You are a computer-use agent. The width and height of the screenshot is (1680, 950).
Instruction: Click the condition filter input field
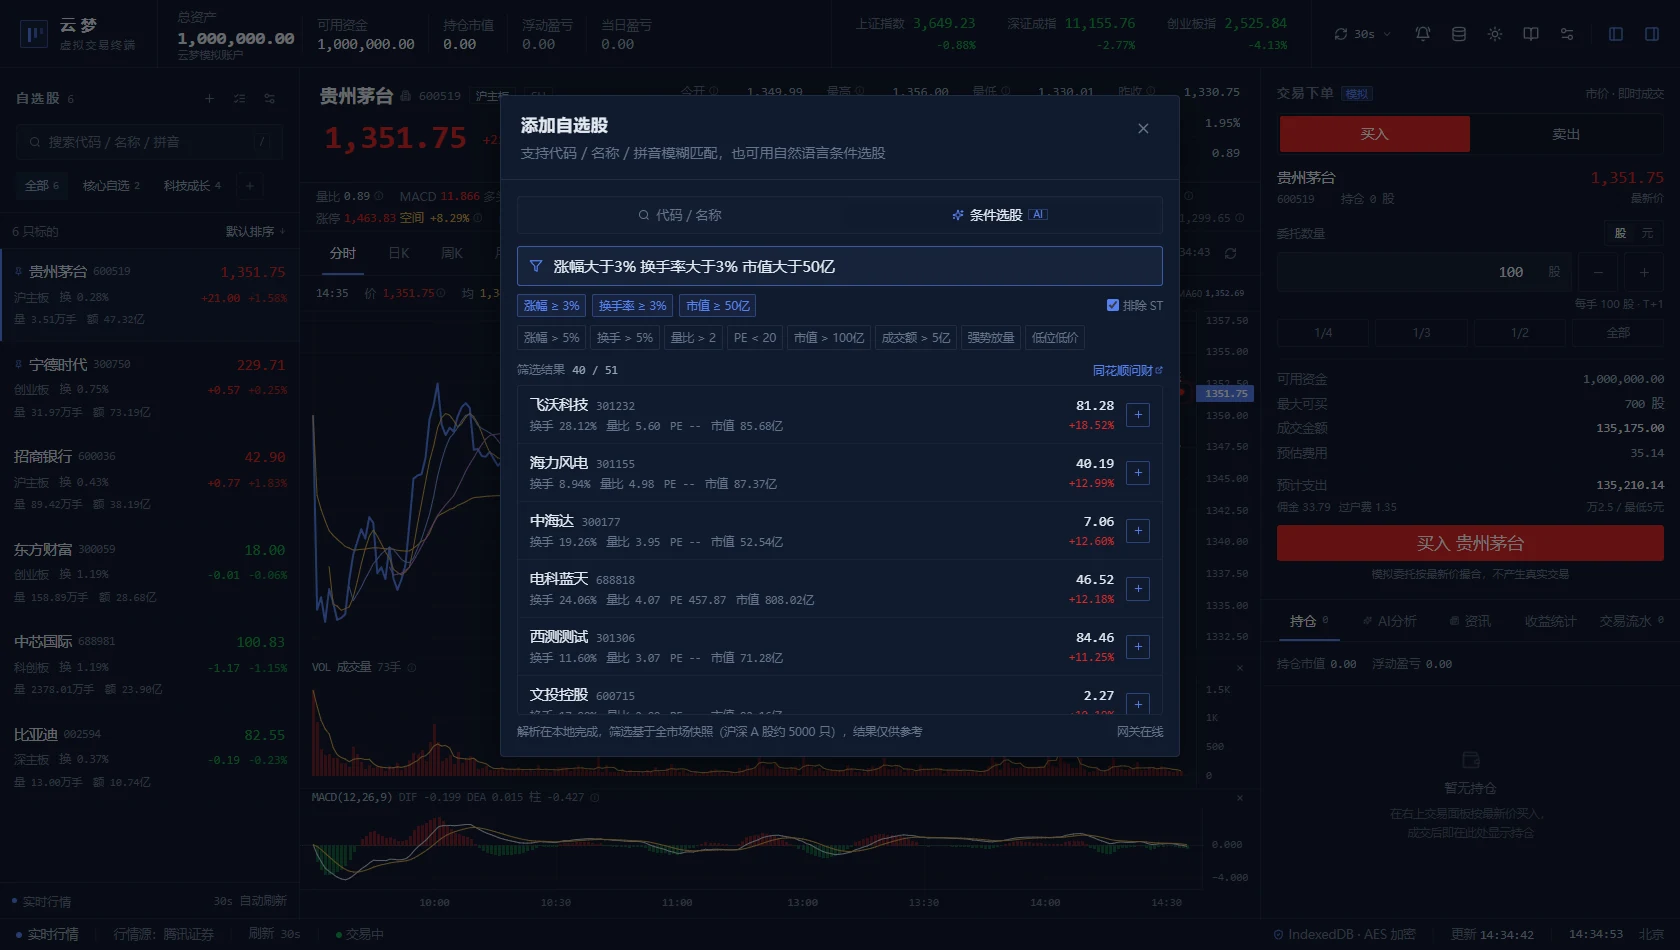pos(839,266)
